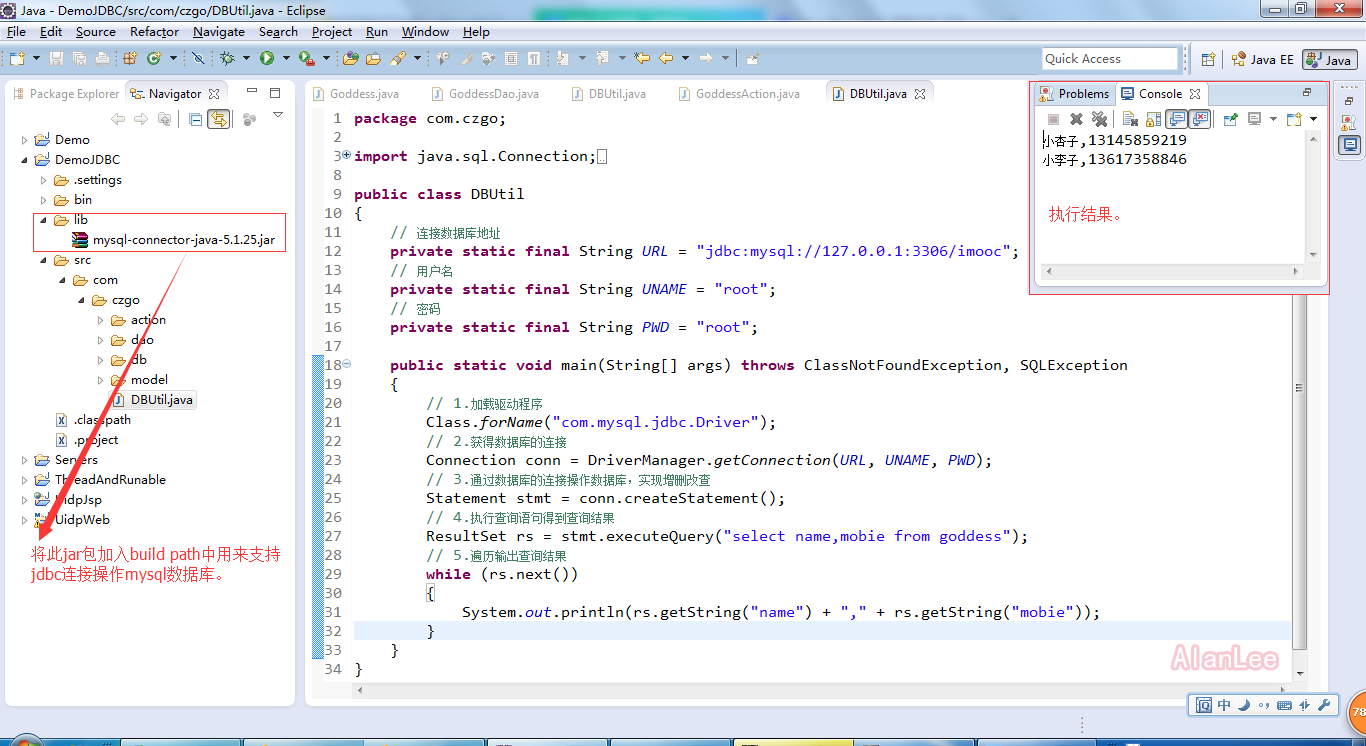Click the Console horizontal scrollbar

1174,272
